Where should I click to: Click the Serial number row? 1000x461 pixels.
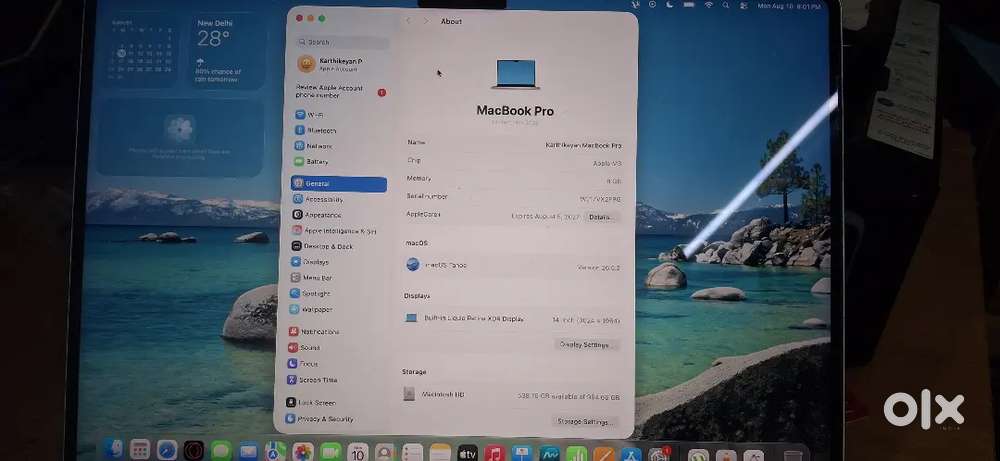coord(513,198)
